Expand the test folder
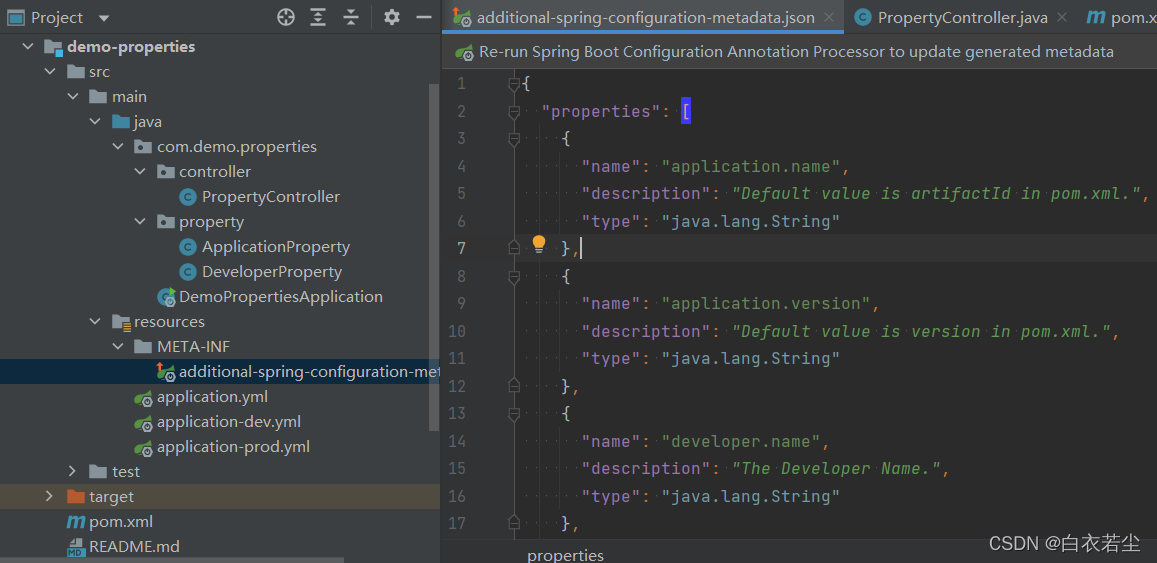The width and height of the screenshot is (1157, 563). point(72,472)
